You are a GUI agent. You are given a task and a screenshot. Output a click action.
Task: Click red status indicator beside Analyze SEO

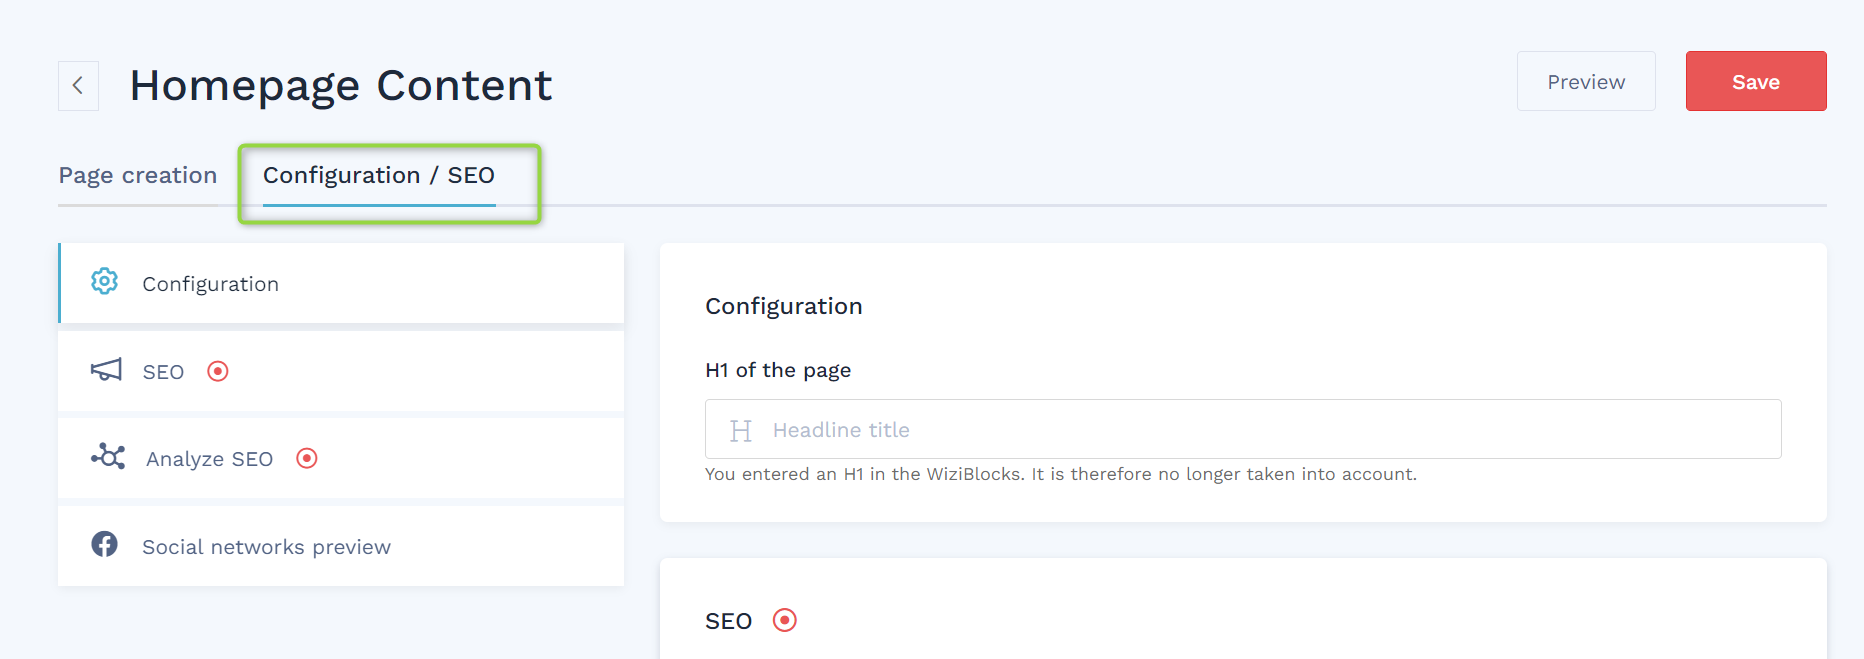click(x=307, y=458)
